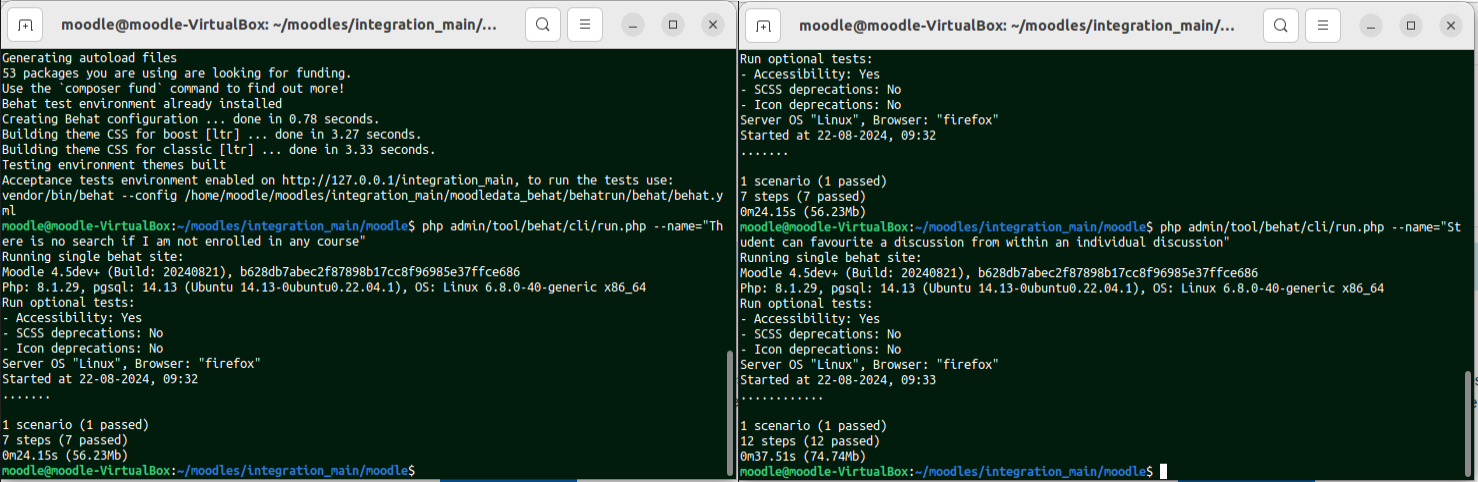
Task: Click lower "- Accessibility: Yes" in right window
Action: [810, 319]
